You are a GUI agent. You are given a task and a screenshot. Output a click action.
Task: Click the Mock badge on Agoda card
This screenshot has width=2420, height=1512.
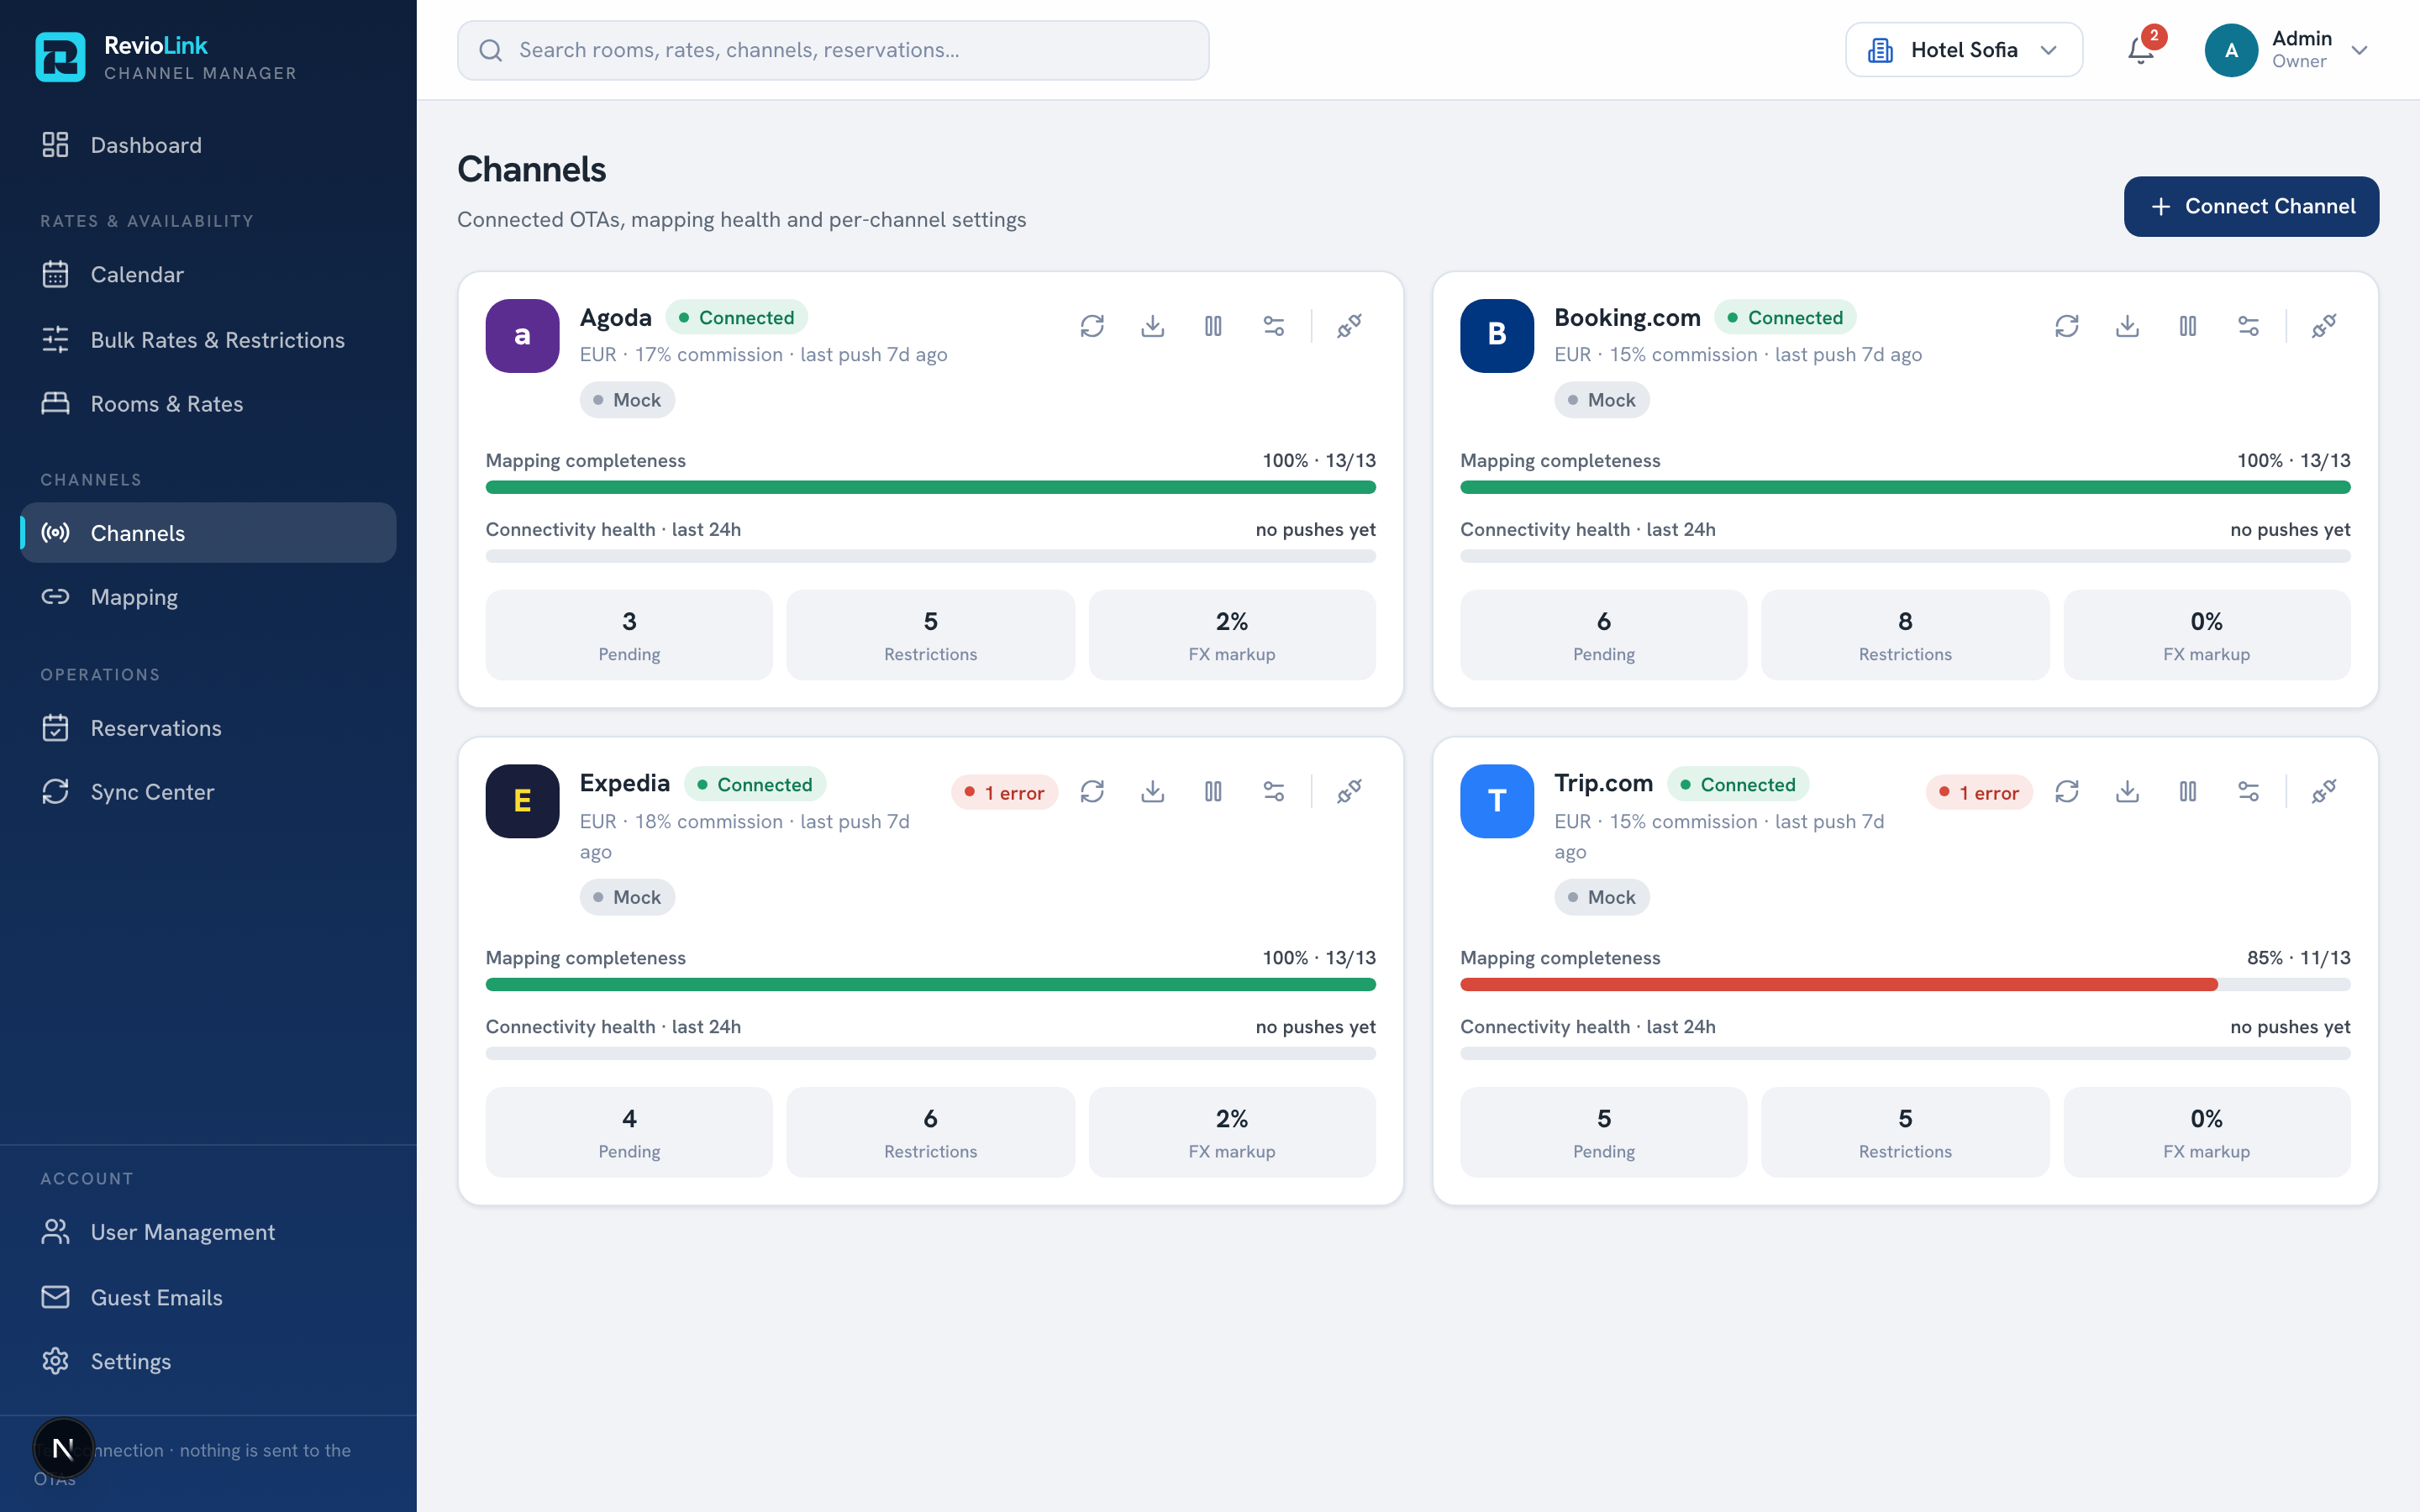point(627,400)
